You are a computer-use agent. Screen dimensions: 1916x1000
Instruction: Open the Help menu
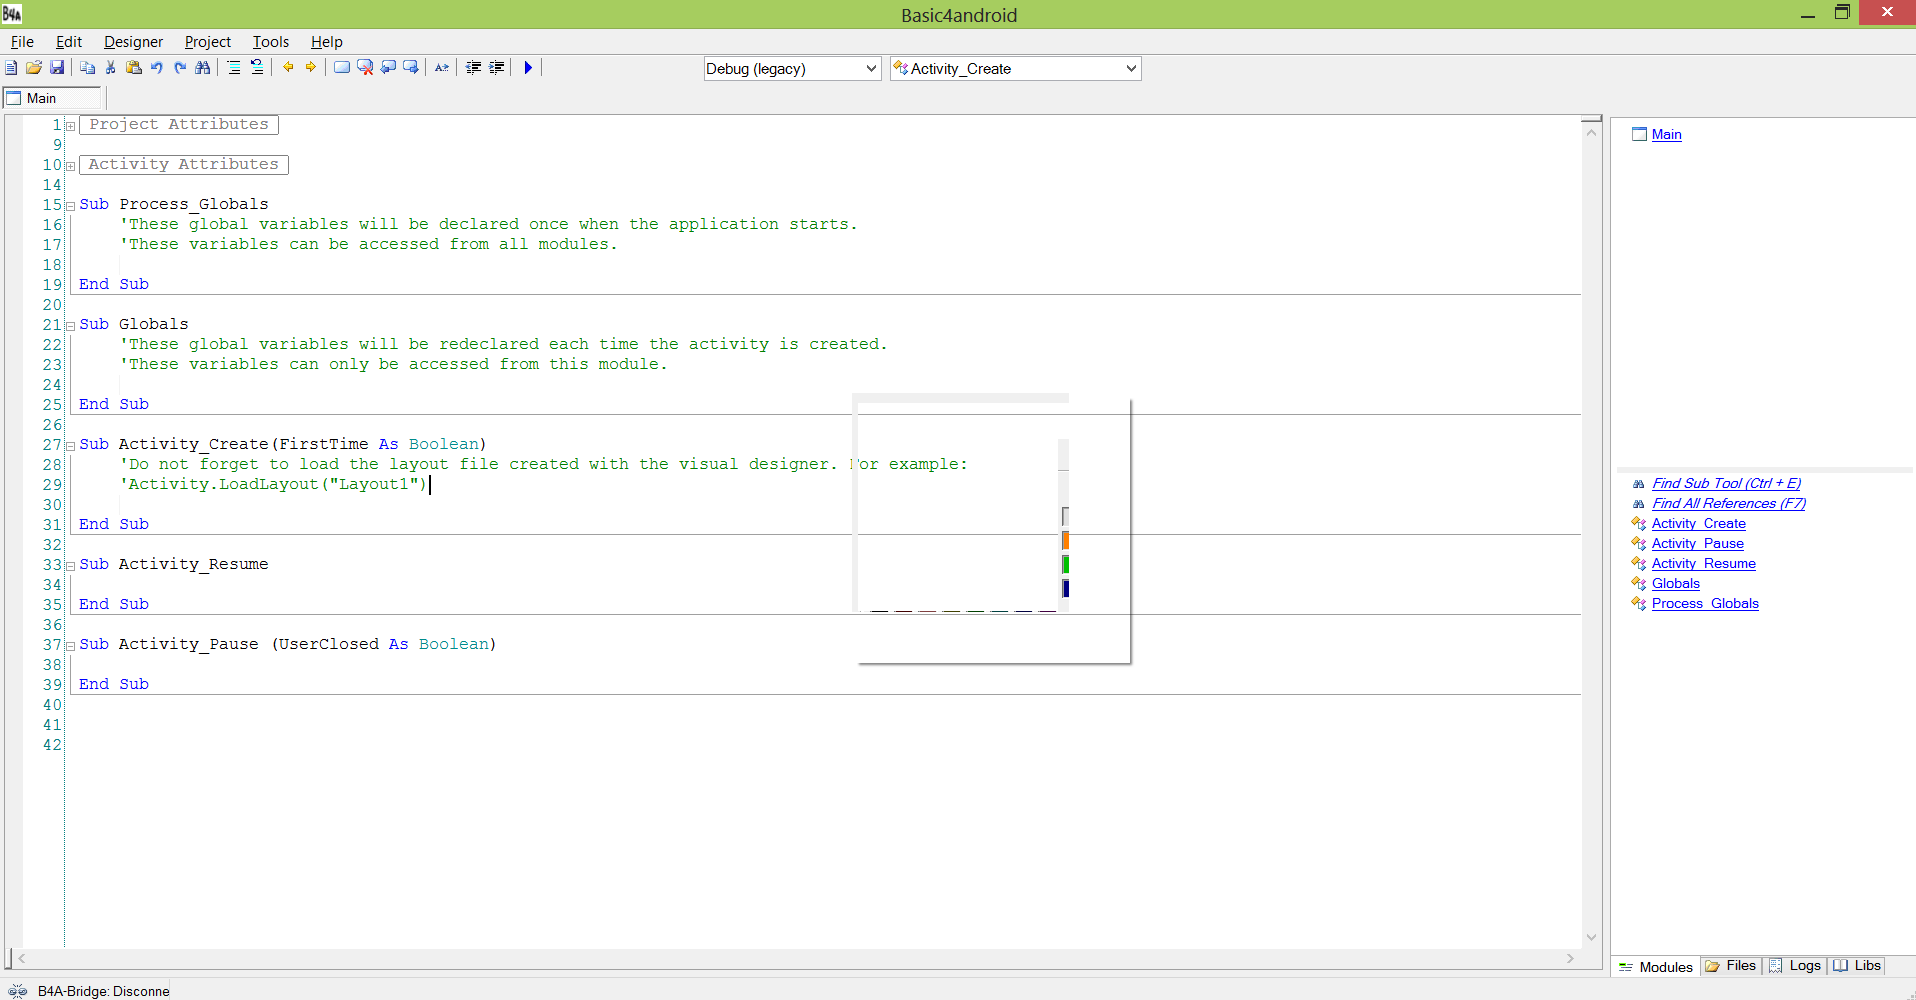tap(326, 42)
